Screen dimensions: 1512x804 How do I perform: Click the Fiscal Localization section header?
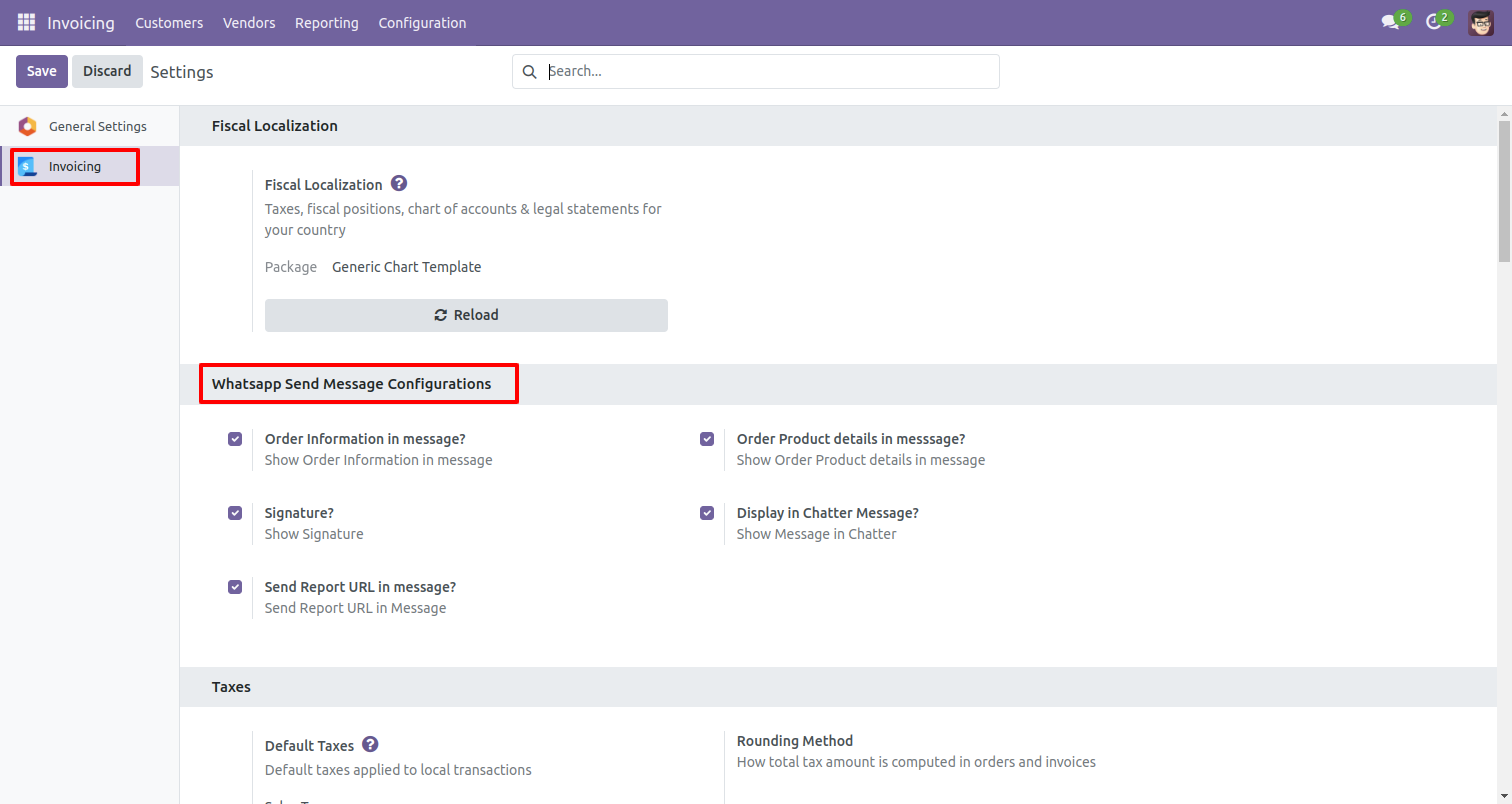[275, 126]
